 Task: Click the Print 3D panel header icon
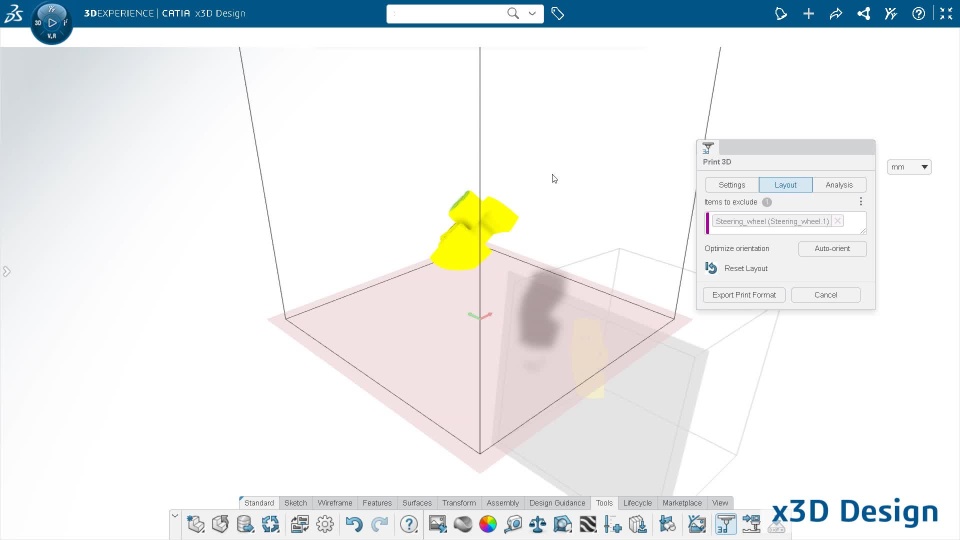click(x=708, y=148)
